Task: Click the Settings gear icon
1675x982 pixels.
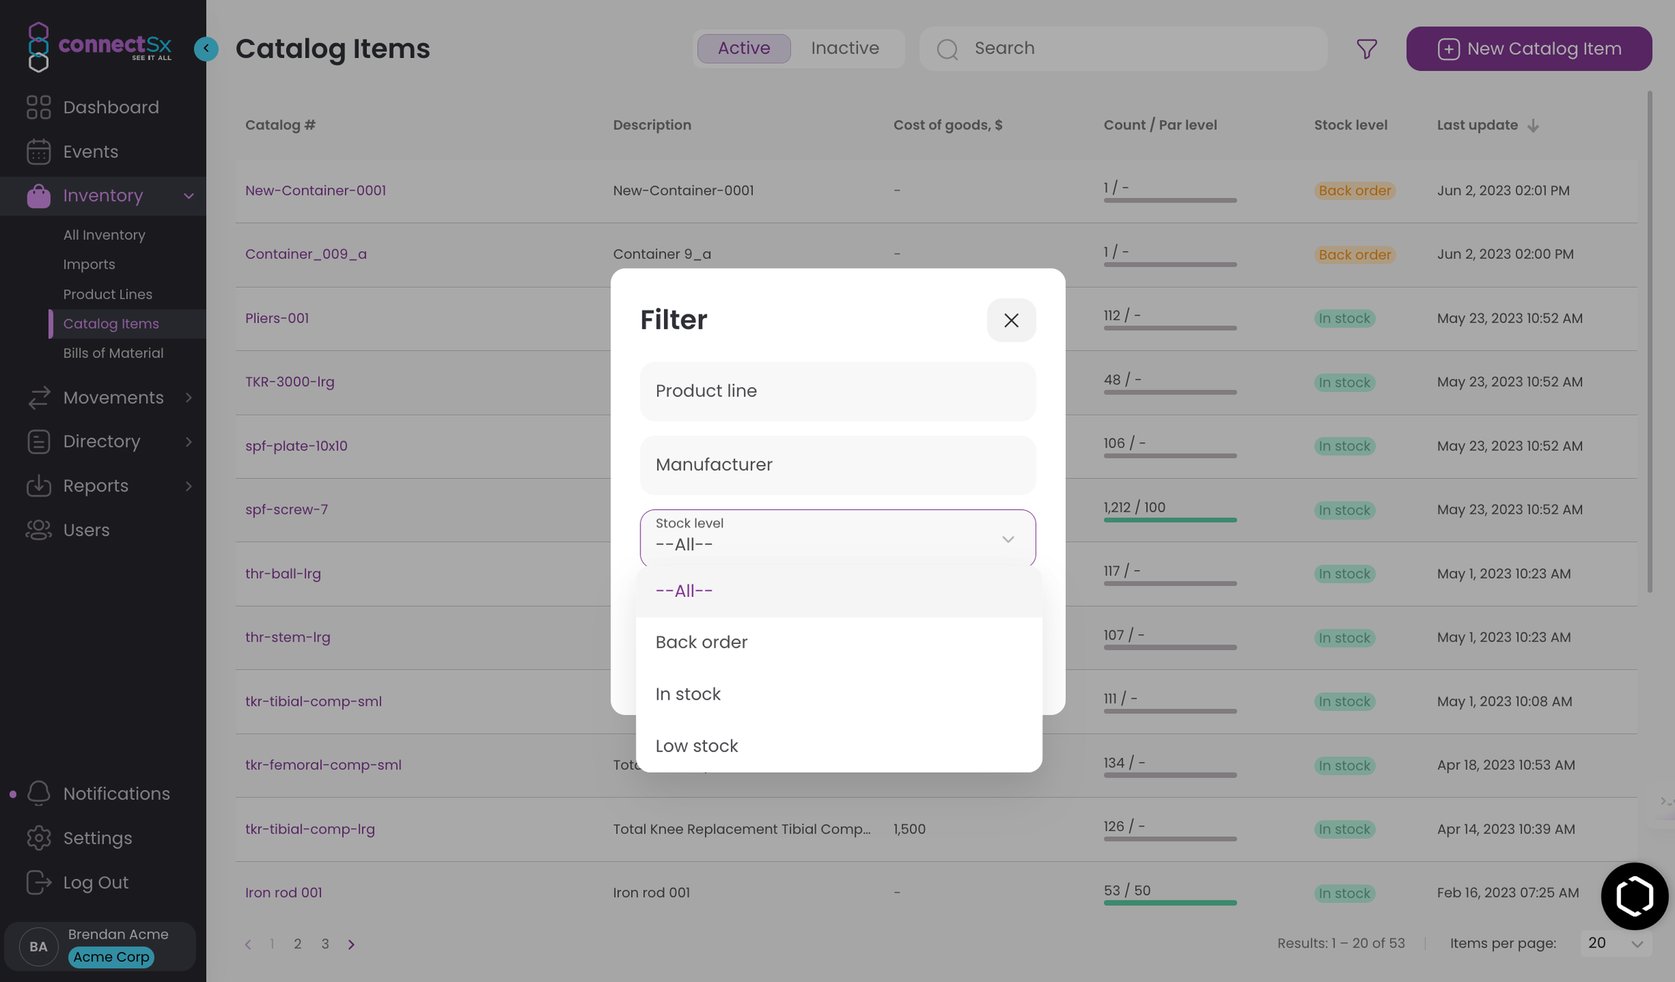Action: pos(39,838)
